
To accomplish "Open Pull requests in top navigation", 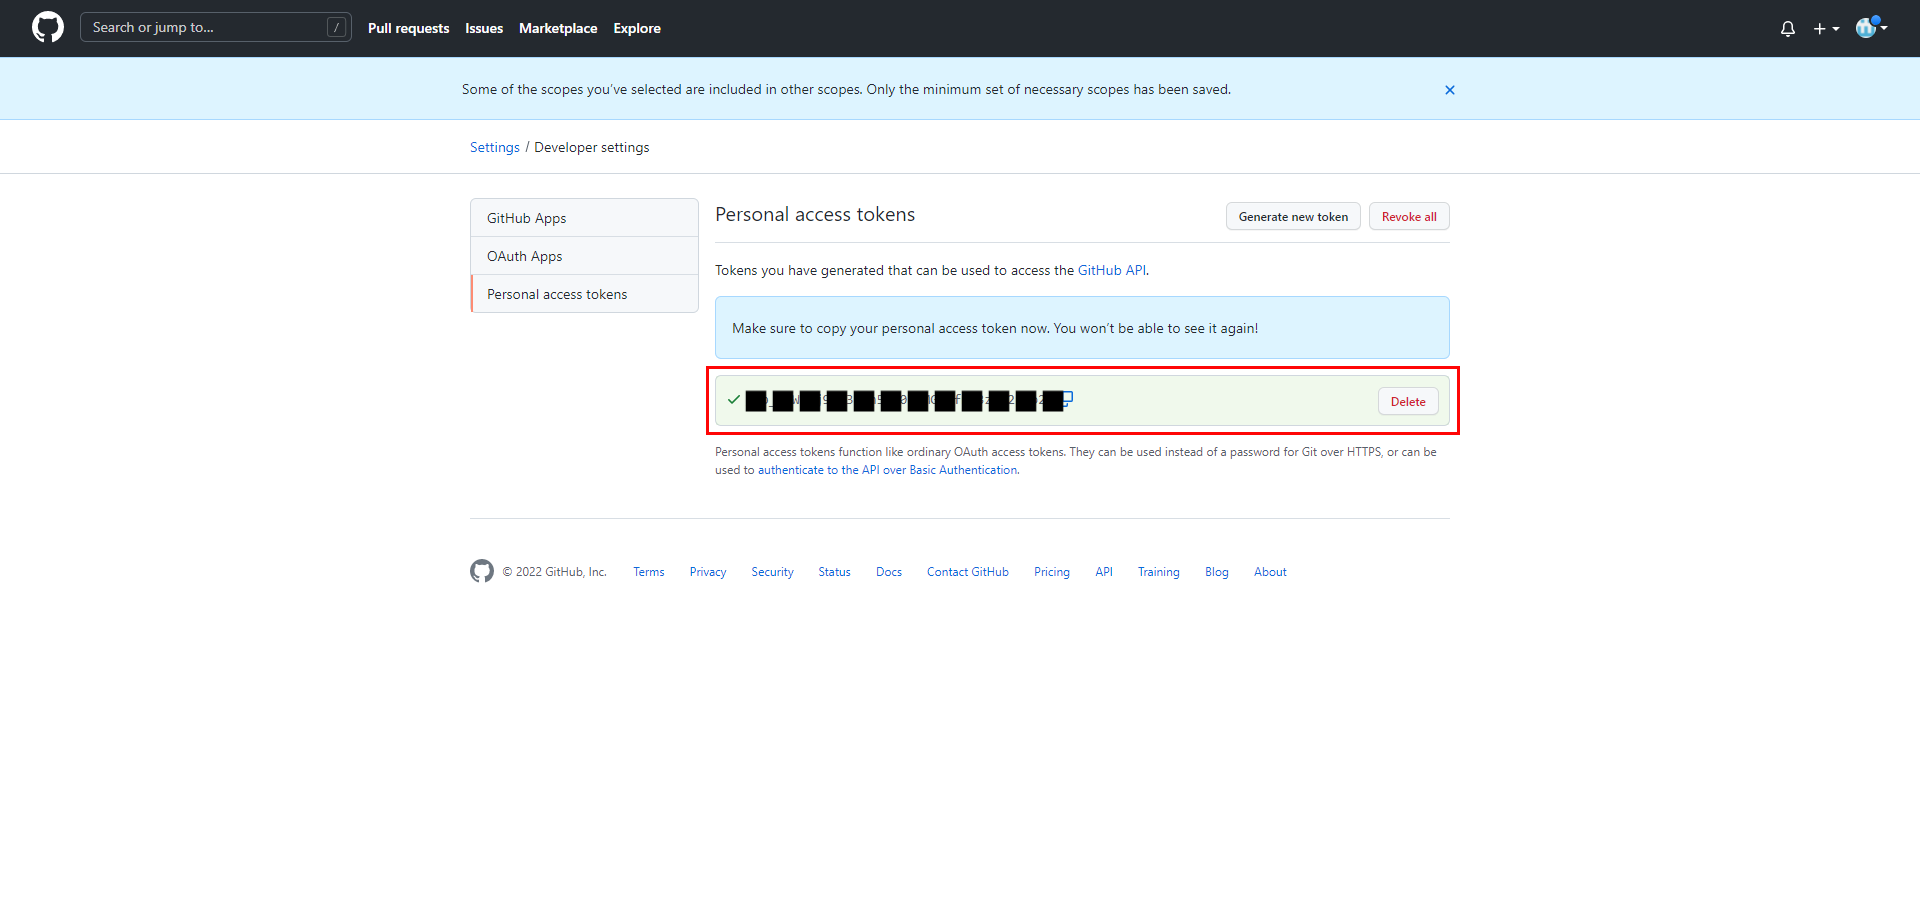I will point(408,28).
